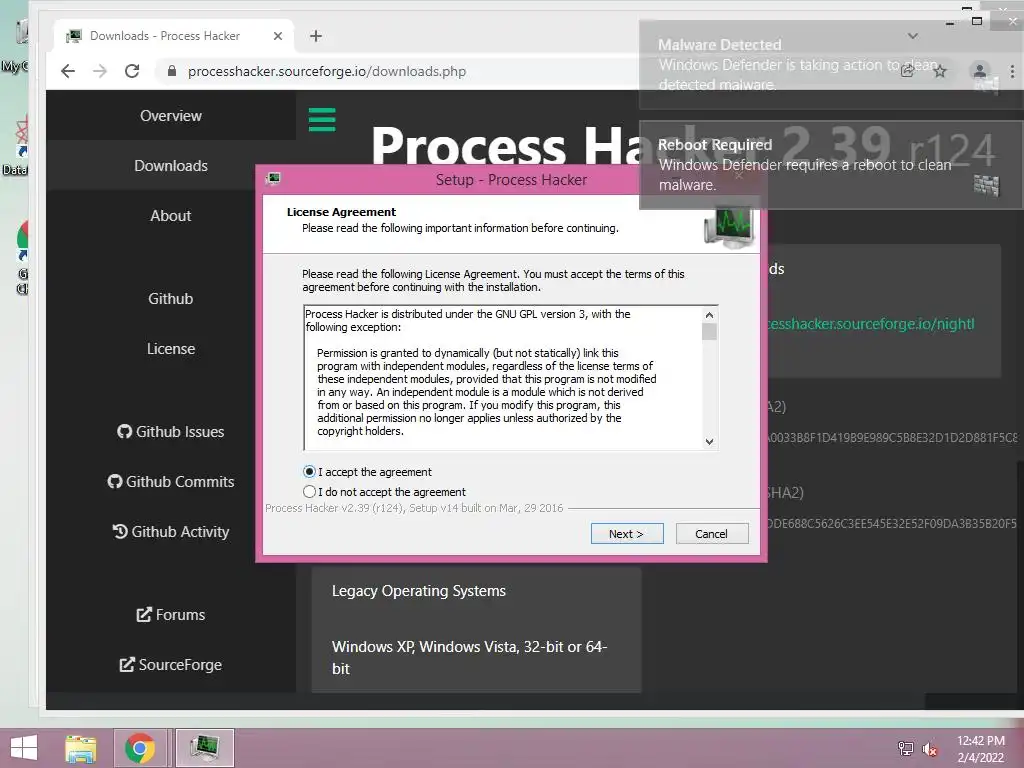Viewport: 1024px width, 768px height.
Task: Click the muted volume tray icon
Action: pos(930,748)
